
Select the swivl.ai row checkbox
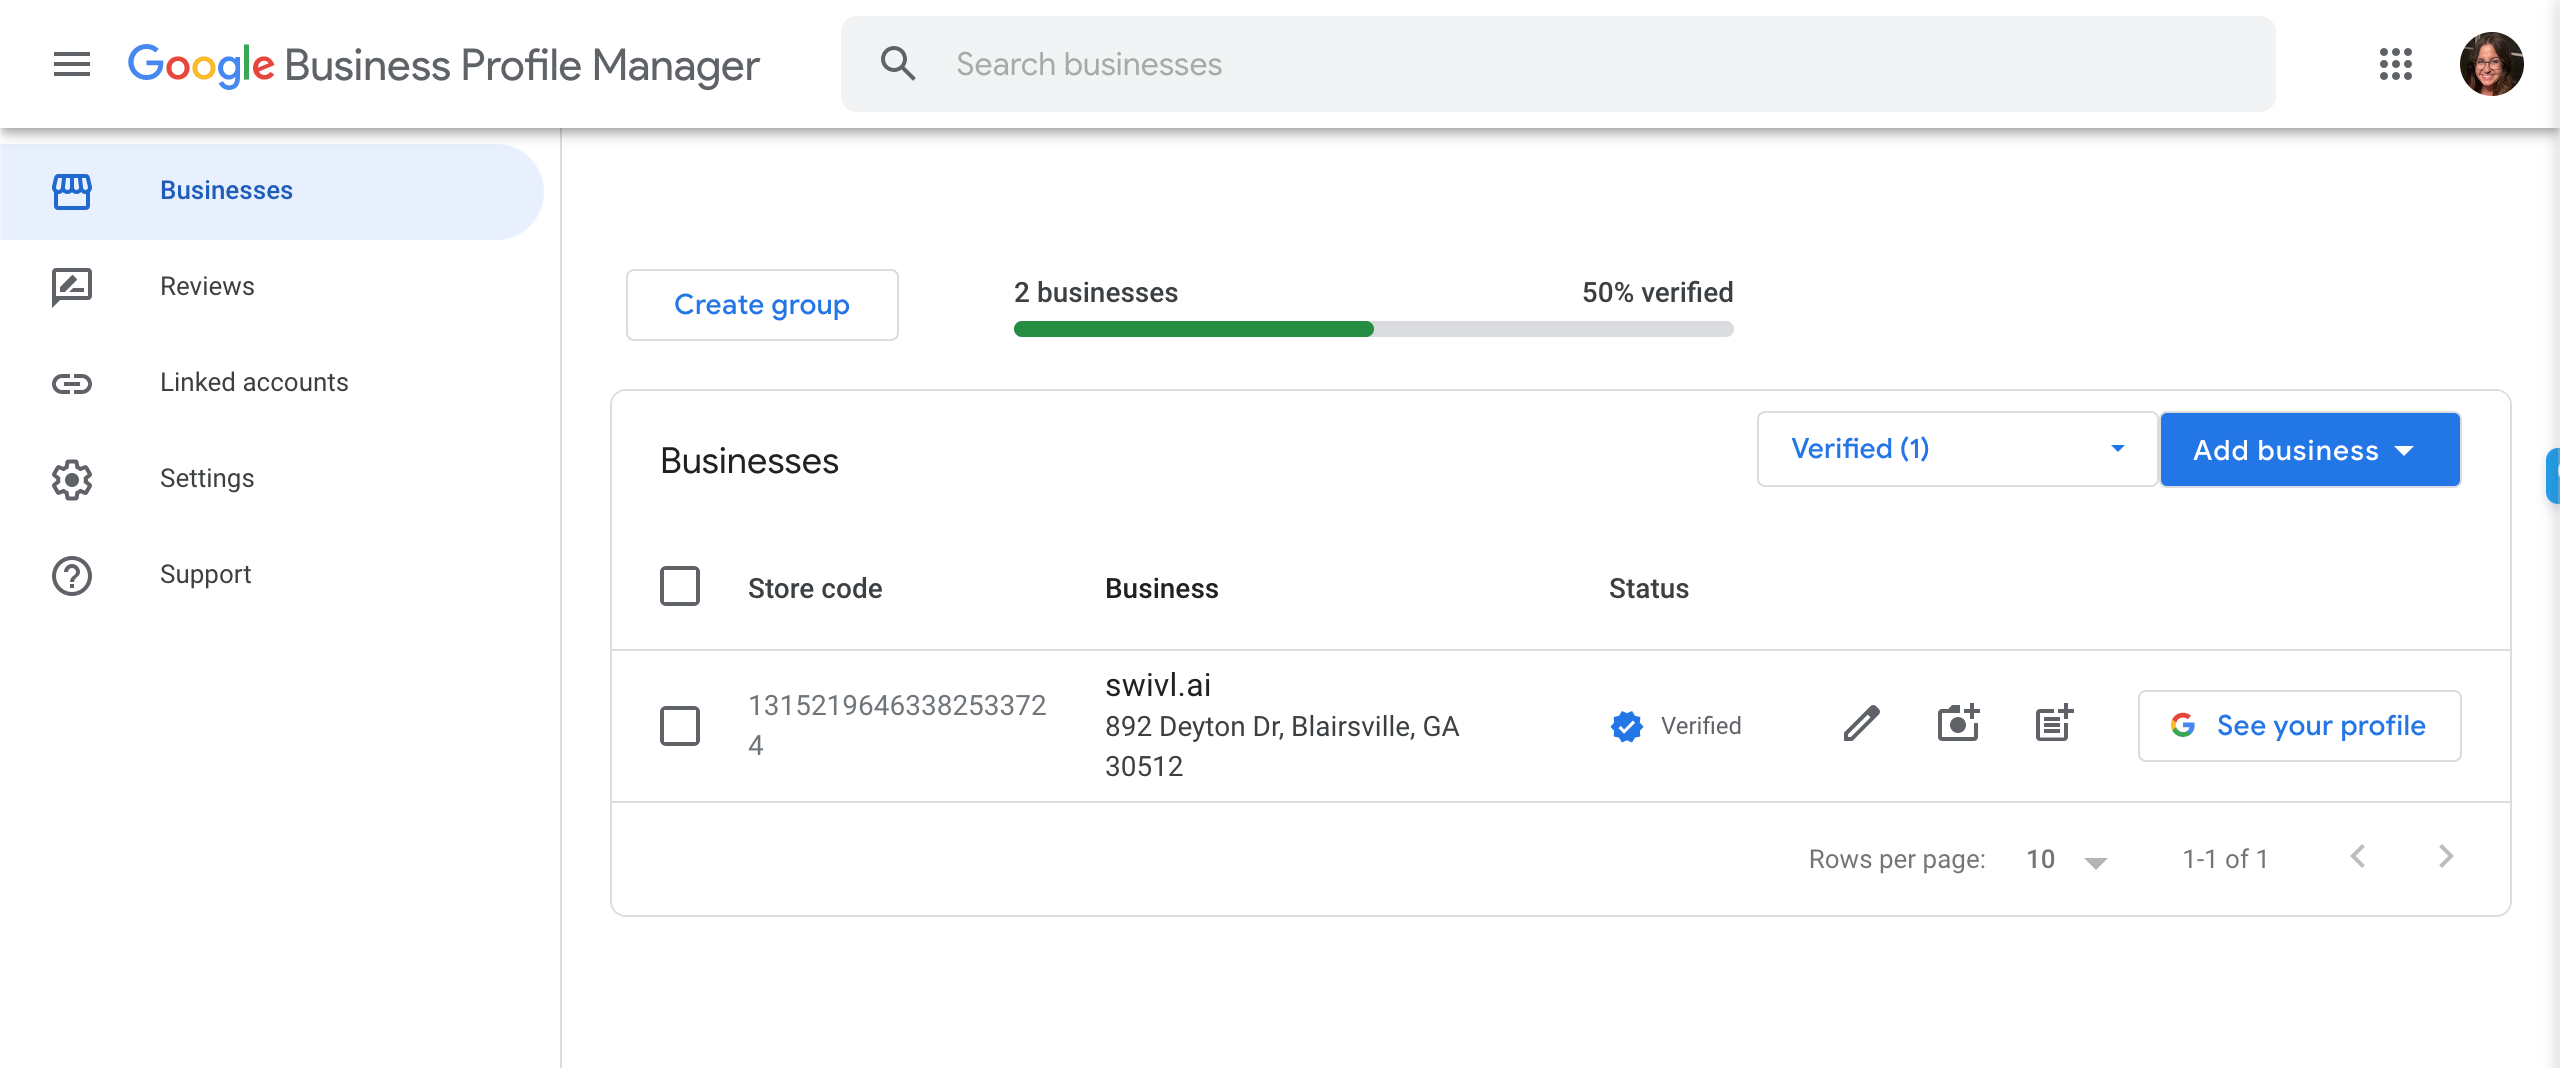680,726
